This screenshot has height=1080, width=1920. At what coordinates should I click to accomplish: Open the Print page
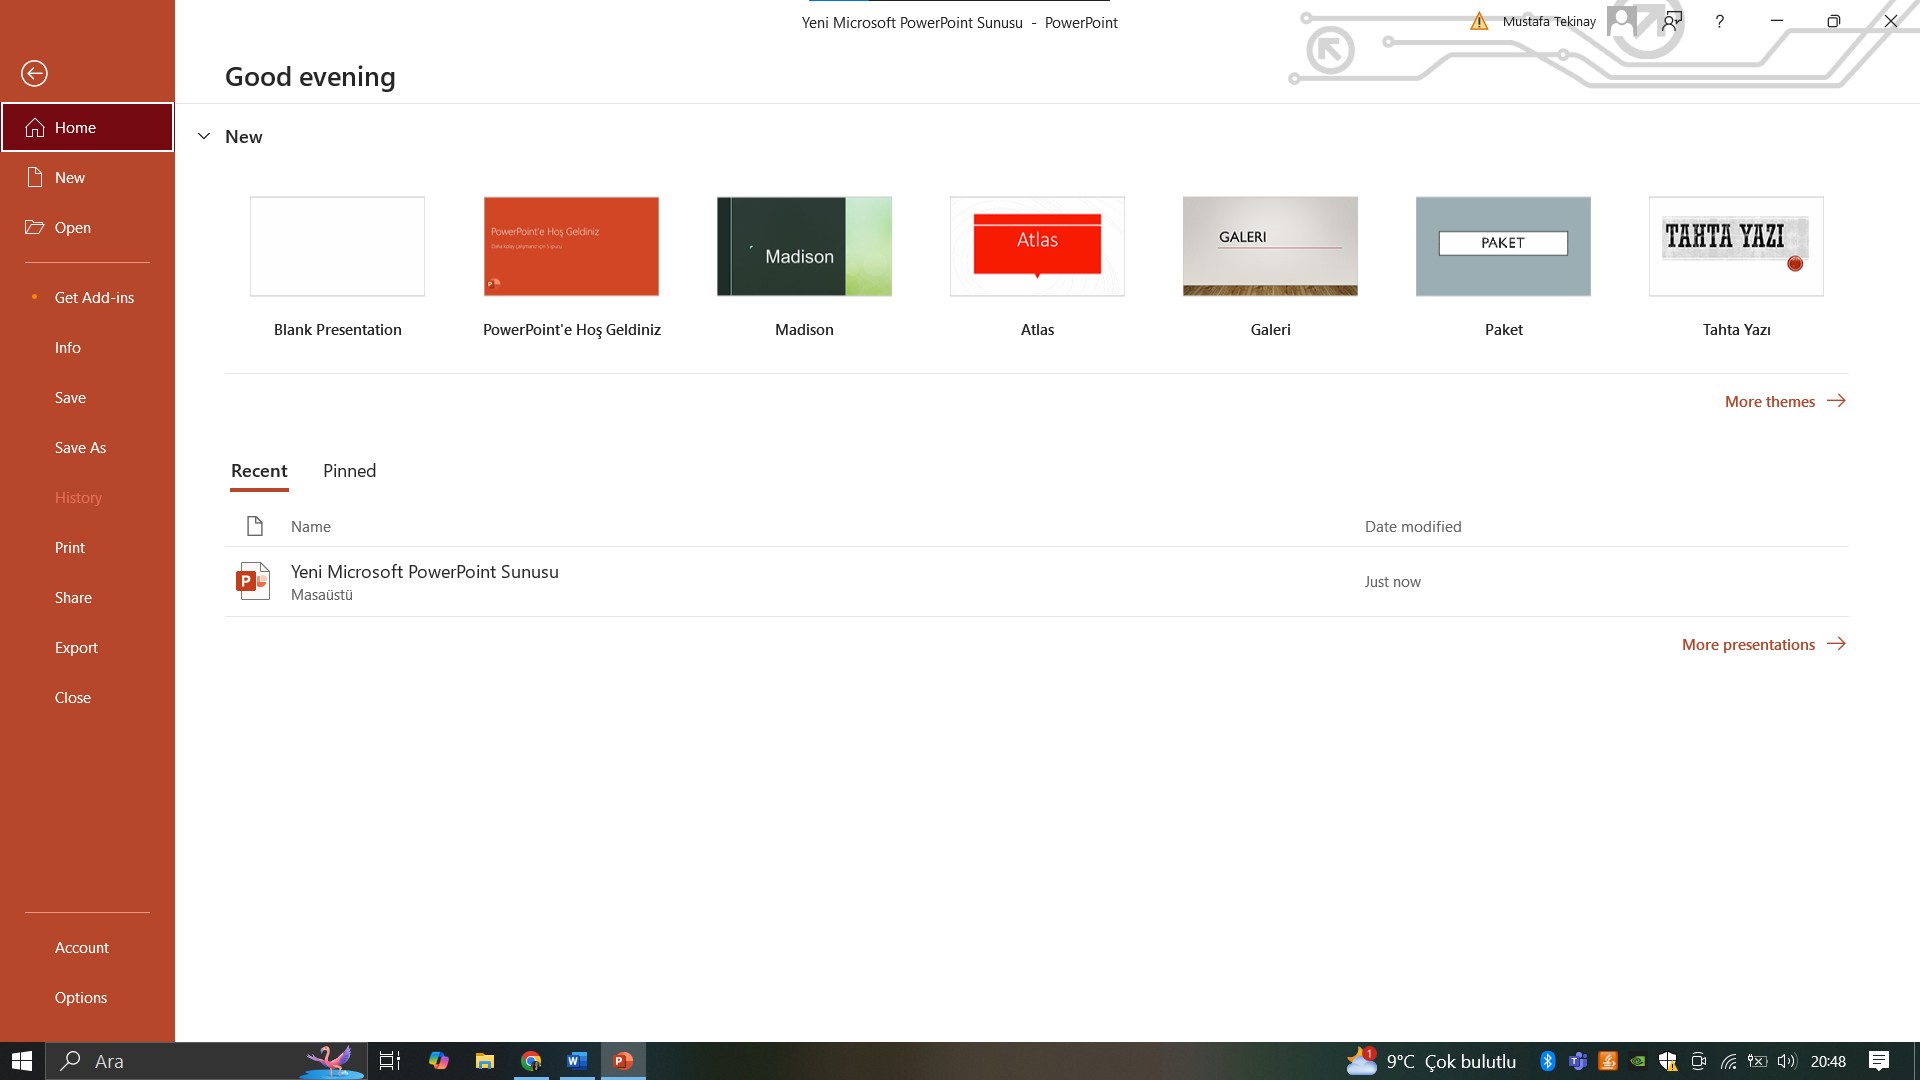coord(87,547)
